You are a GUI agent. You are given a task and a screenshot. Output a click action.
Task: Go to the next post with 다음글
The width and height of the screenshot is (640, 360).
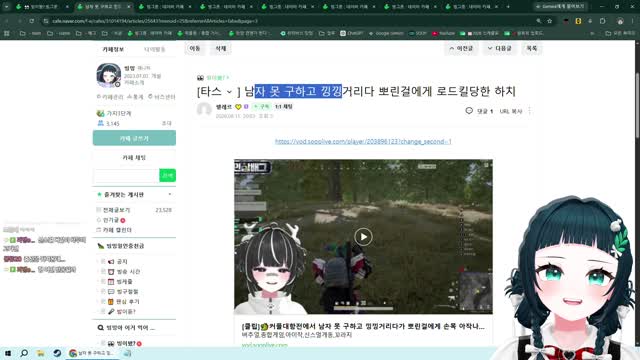click(x=499, y=48)
